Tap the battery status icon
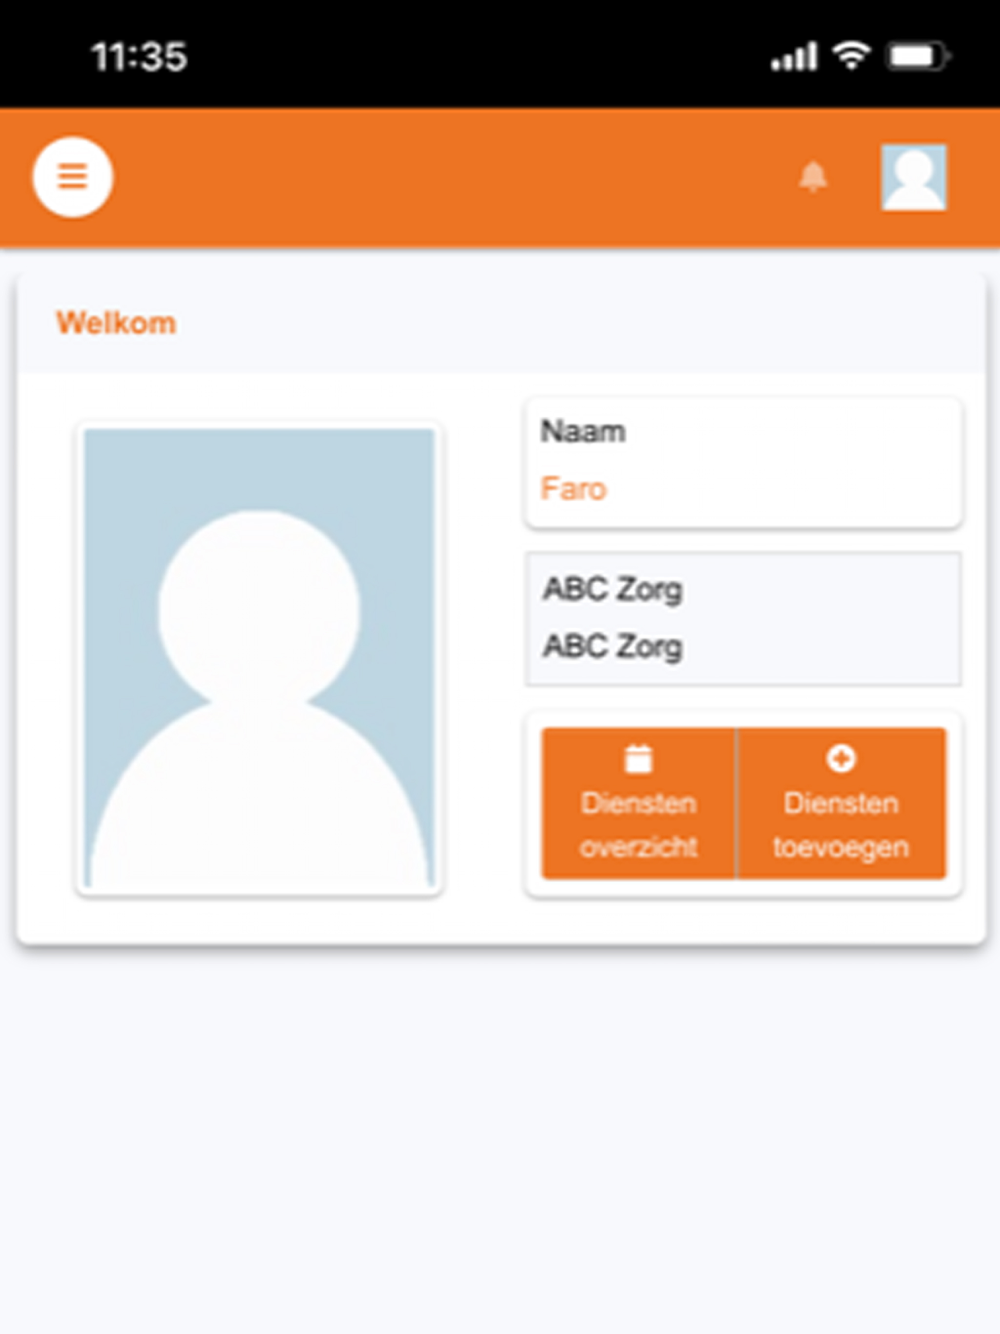The height and width of the screenshot is (1334, 1000). [x=918, y=56]
